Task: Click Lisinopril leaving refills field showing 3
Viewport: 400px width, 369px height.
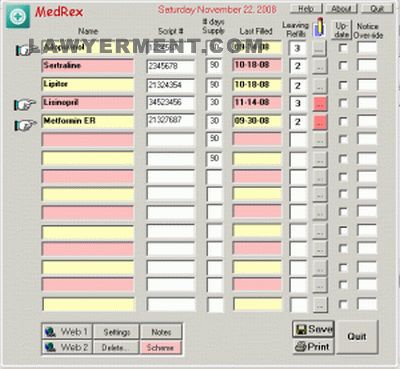Action: click(298, 104)
